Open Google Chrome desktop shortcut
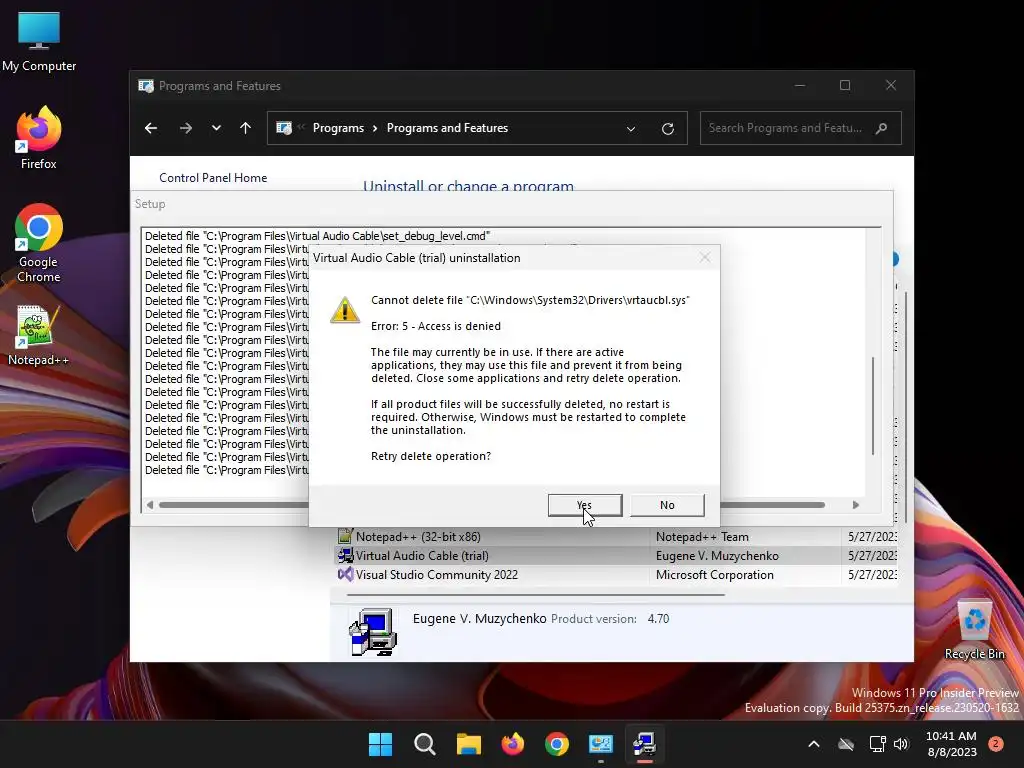1024x768 pixels. click(x=39, y=243)
